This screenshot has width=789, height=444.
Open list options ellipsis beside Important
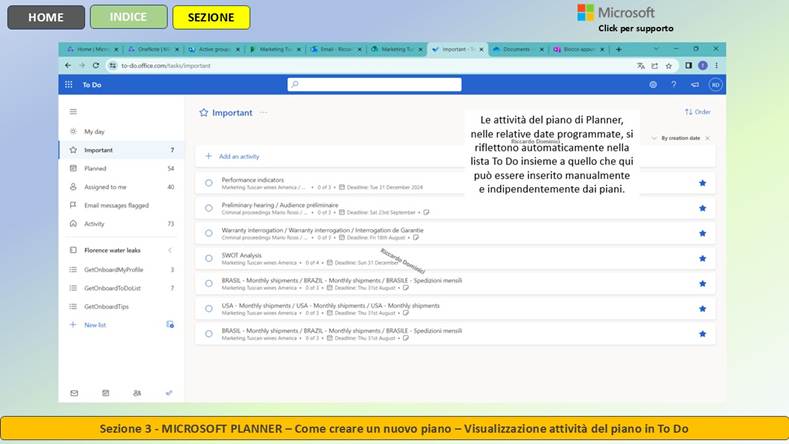click(x=264, y=113)
